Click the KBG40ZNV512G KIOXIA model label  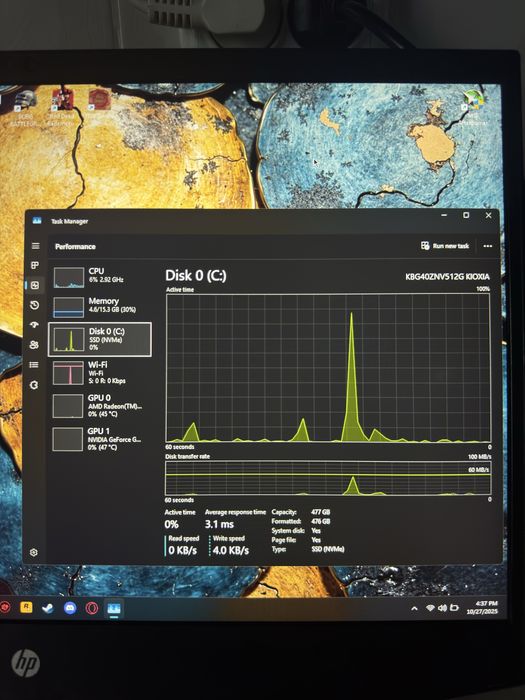447,277
